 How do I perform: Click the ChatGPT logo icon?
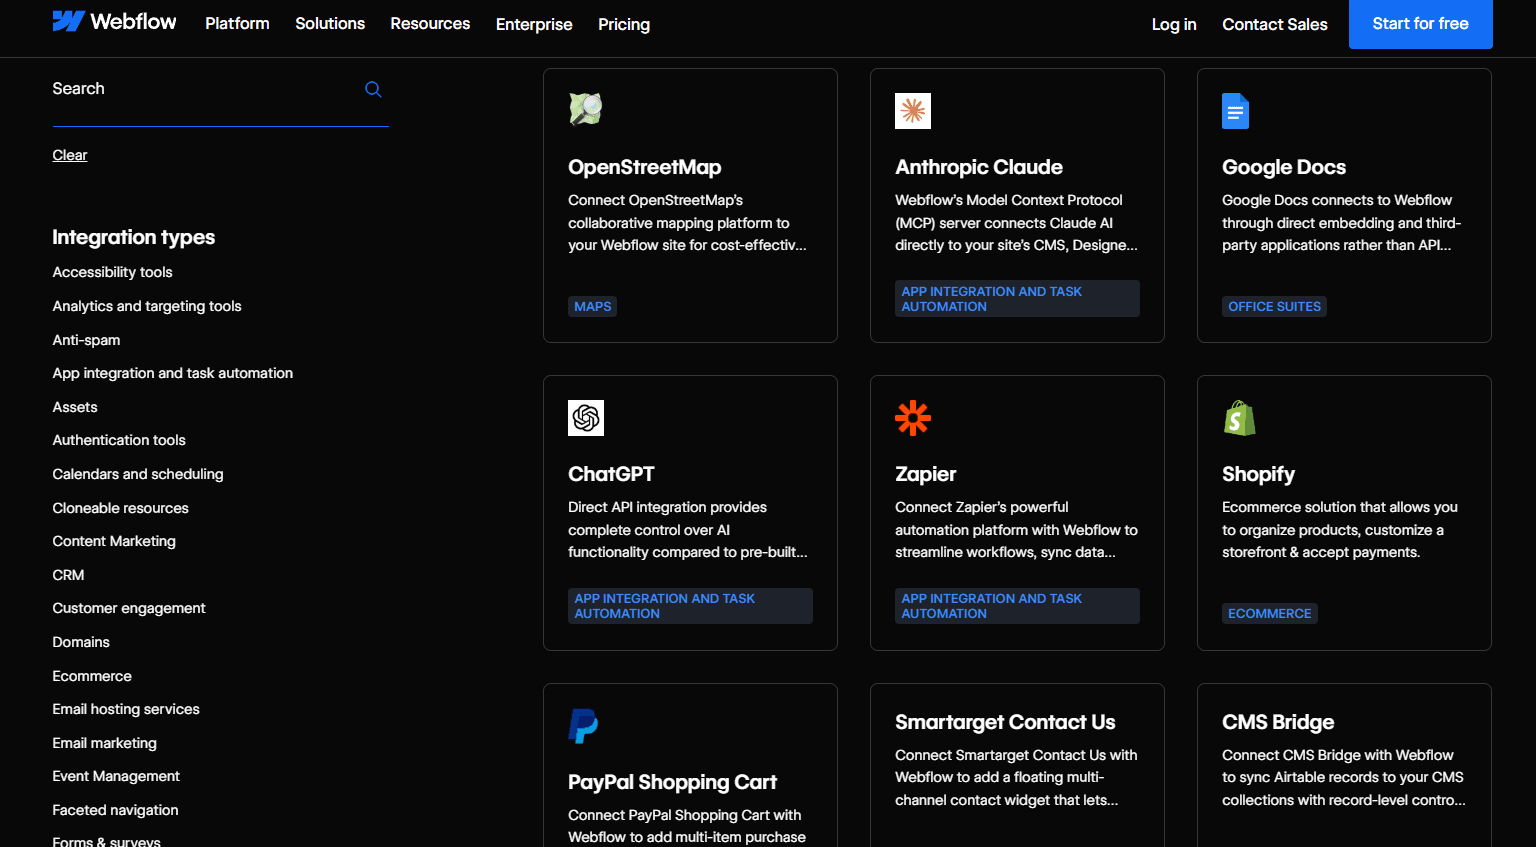(586, 418)
